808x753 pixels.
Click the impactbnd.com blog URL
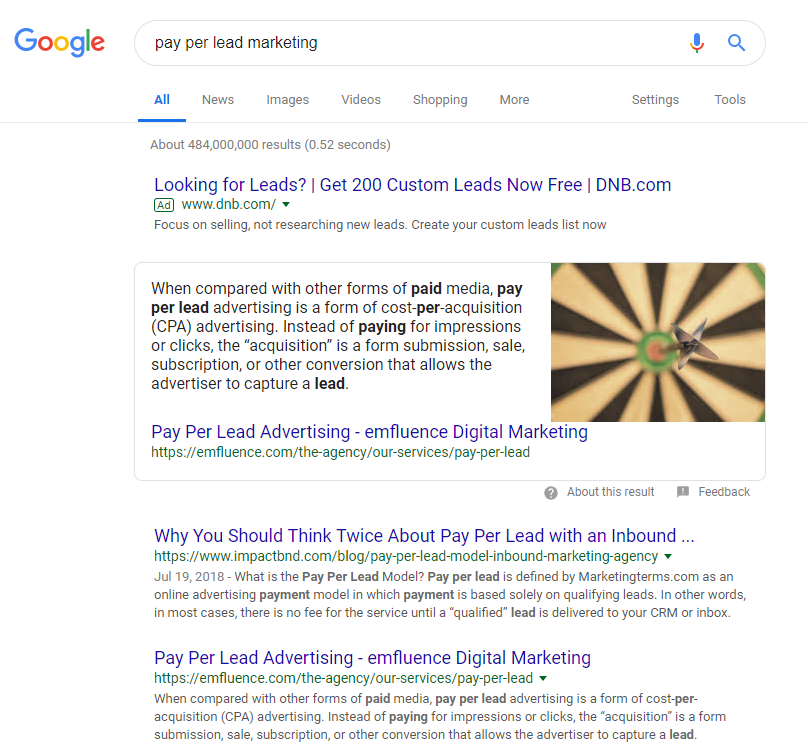tap(406, 556)
